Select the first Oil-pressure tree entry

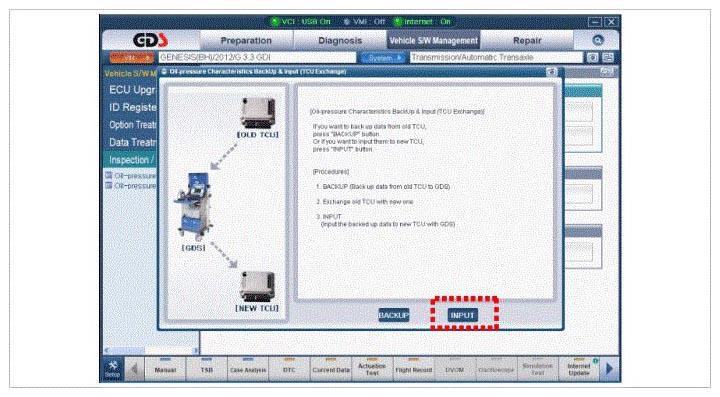click(131, 176)
